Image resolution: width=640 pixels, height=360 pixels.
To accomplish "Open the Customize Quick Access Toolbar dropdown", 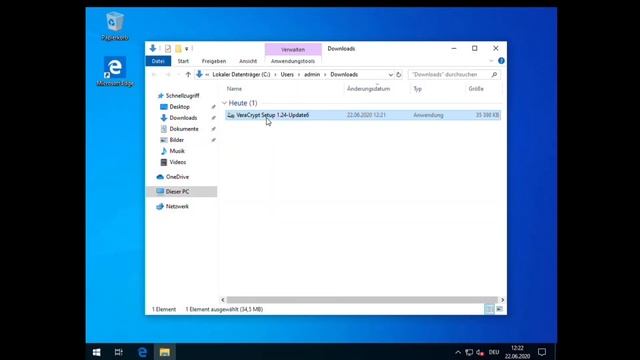I will [187, 49].
